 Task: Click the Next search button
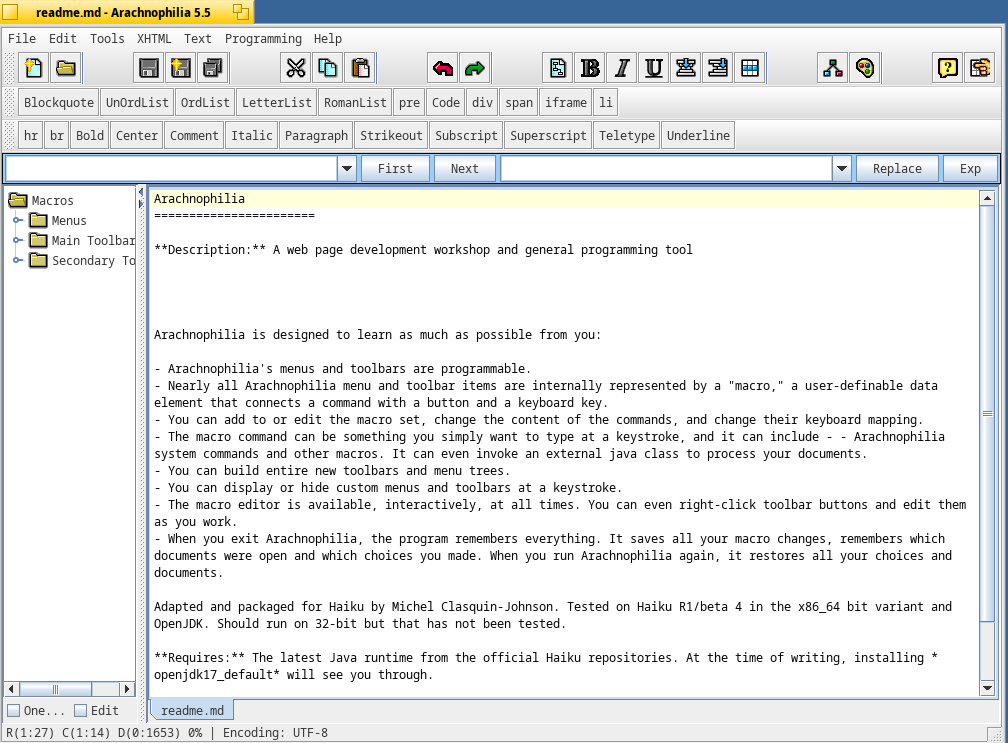pyautogui.click(x=465, y=169)
